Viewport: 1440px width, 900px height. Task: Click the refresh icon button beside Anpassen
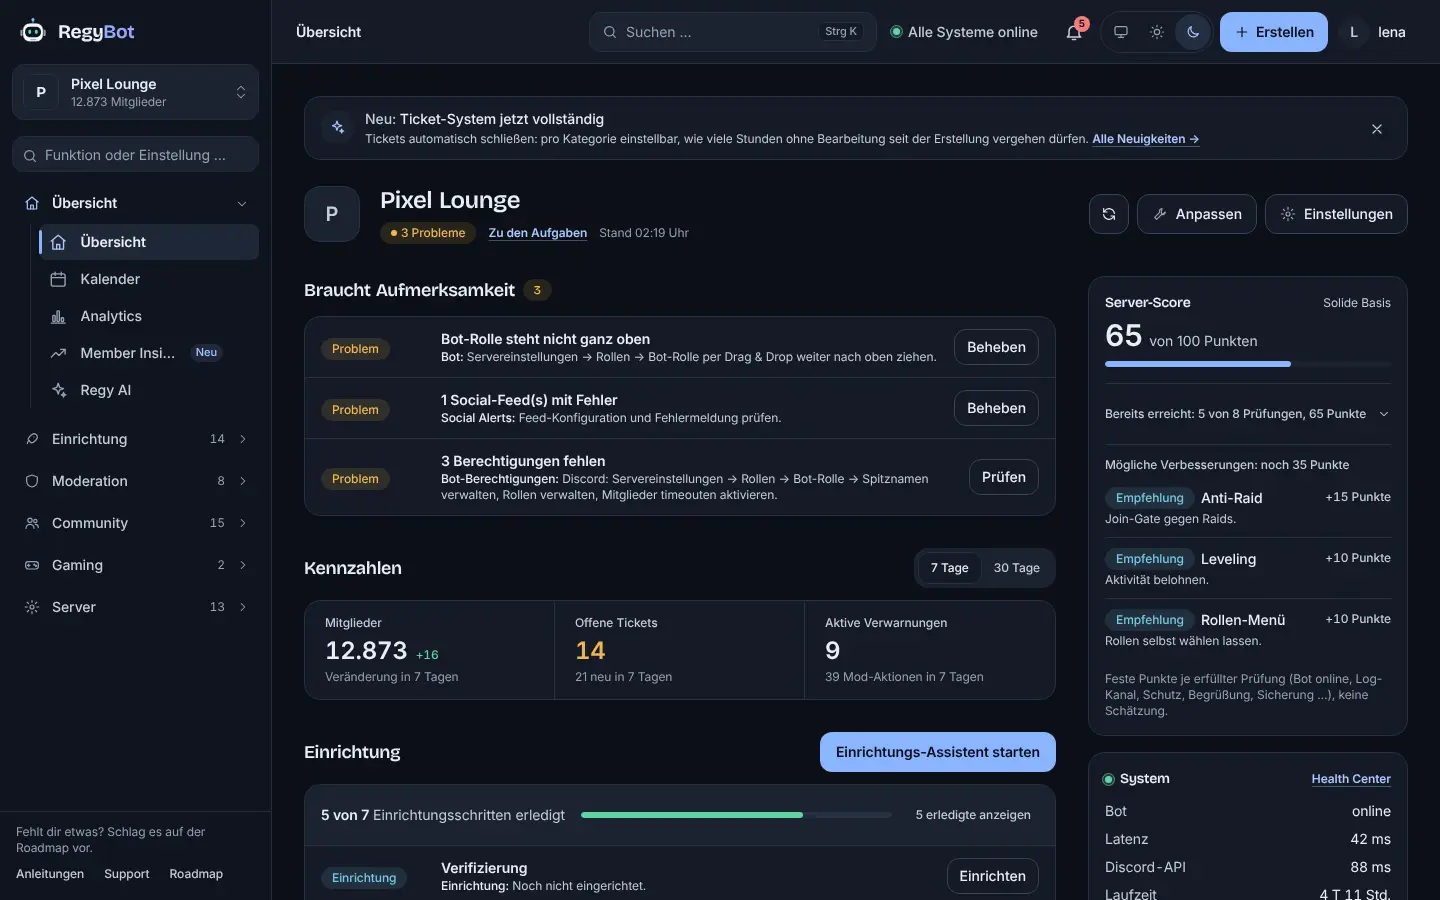click(x=1109, y=214)
